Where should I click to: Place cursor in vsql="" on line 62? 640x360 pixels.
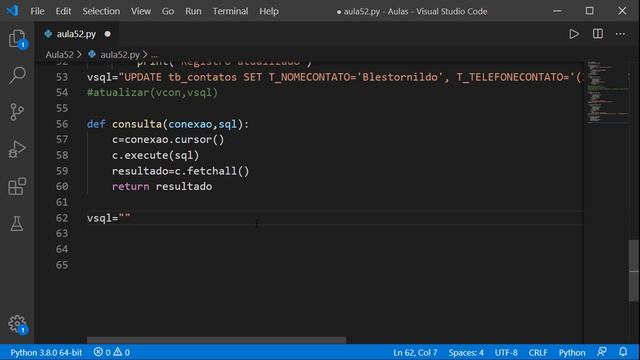(109, 218)
